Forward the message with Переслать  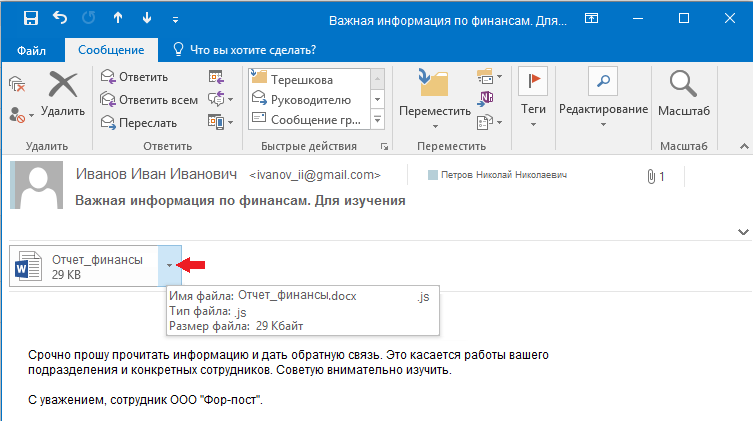[x=139, y=123]
